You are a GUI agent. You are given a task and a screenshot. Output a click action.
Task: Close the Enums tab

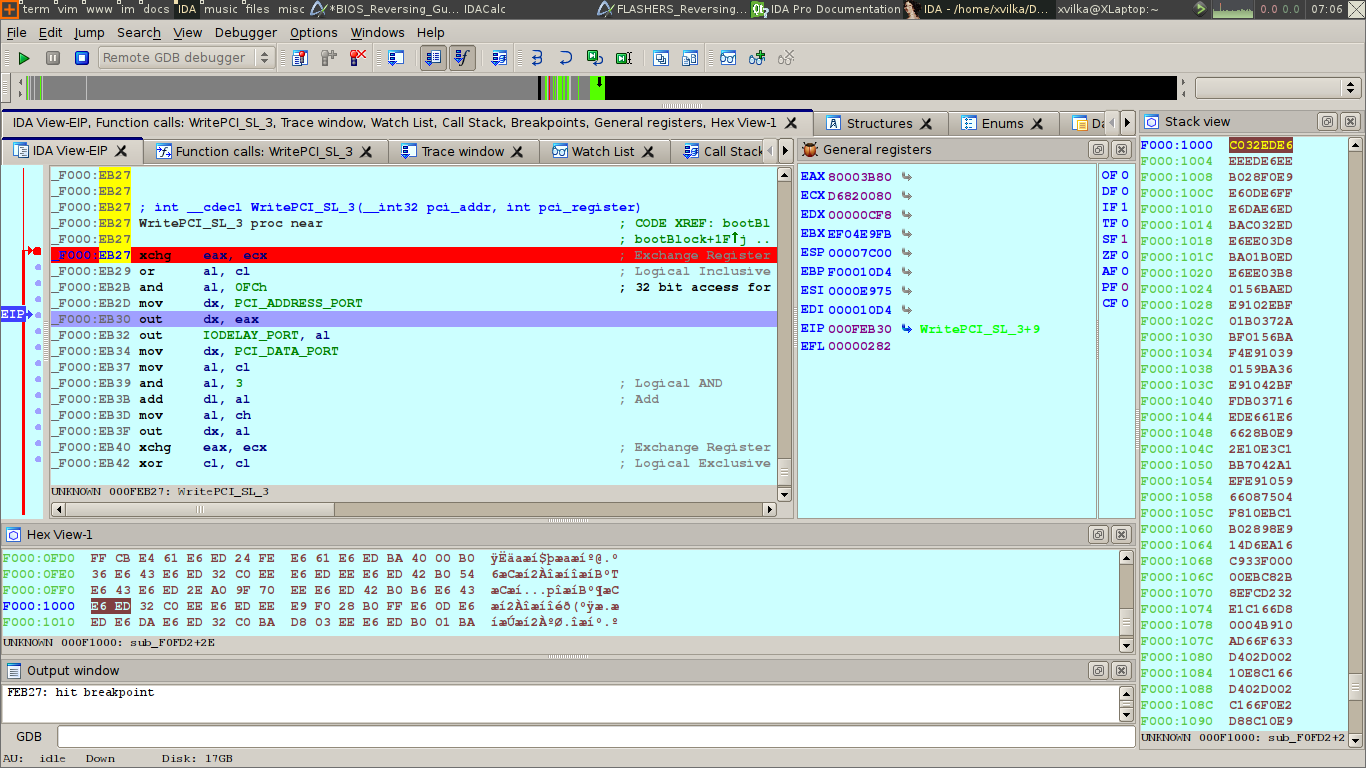click(x=1038, y=124)
